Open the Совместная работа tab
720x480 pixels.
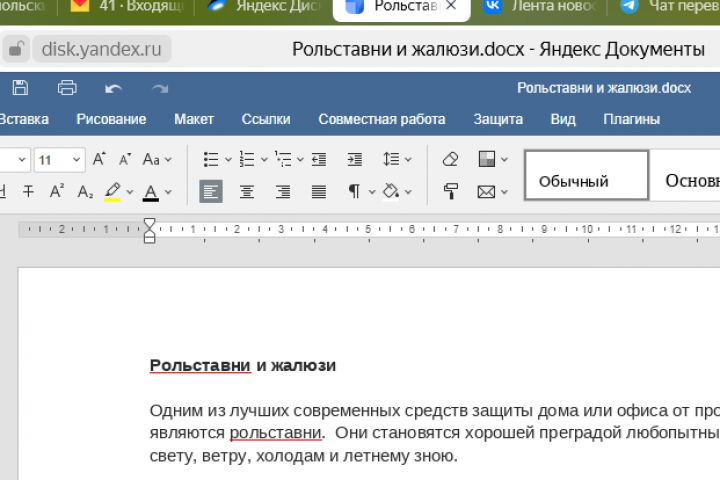tap(382, 119)
